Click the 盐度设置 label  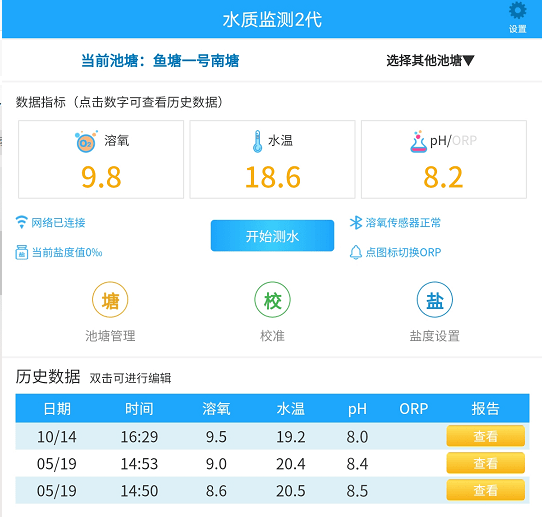[435, 336]
